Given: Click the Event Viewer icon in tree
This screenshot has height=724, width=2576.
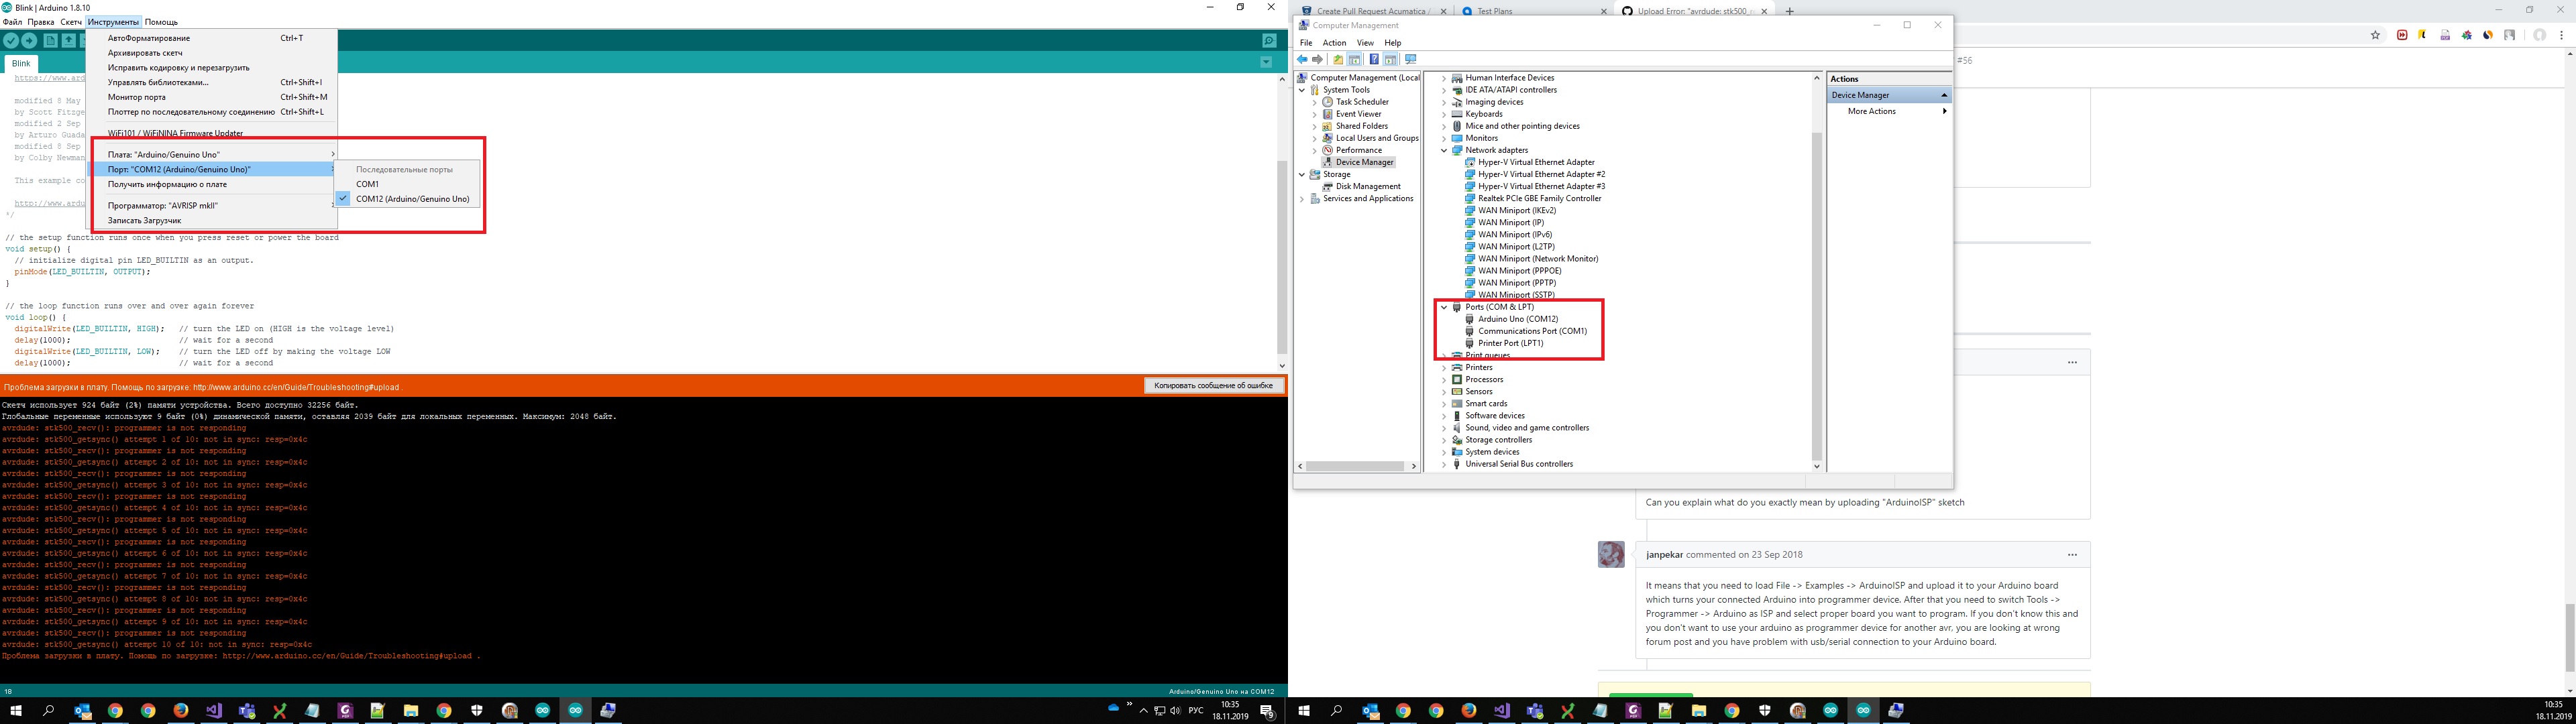Looking at the screenshot, I should pos(1327,114).
